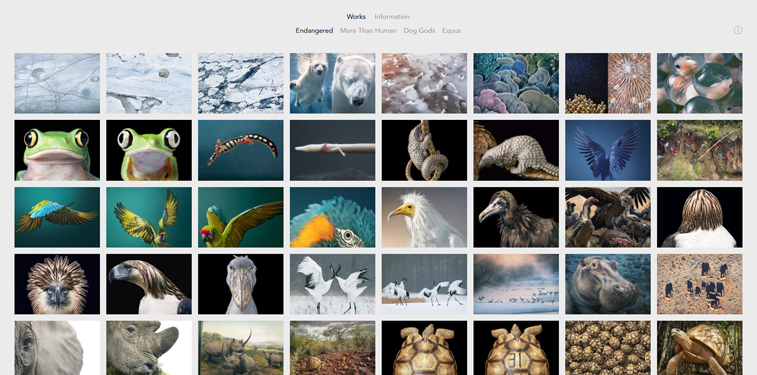Open the snowy ice with seal photo
Viewport: 757px width, 375px height.
tap(149, 83)
